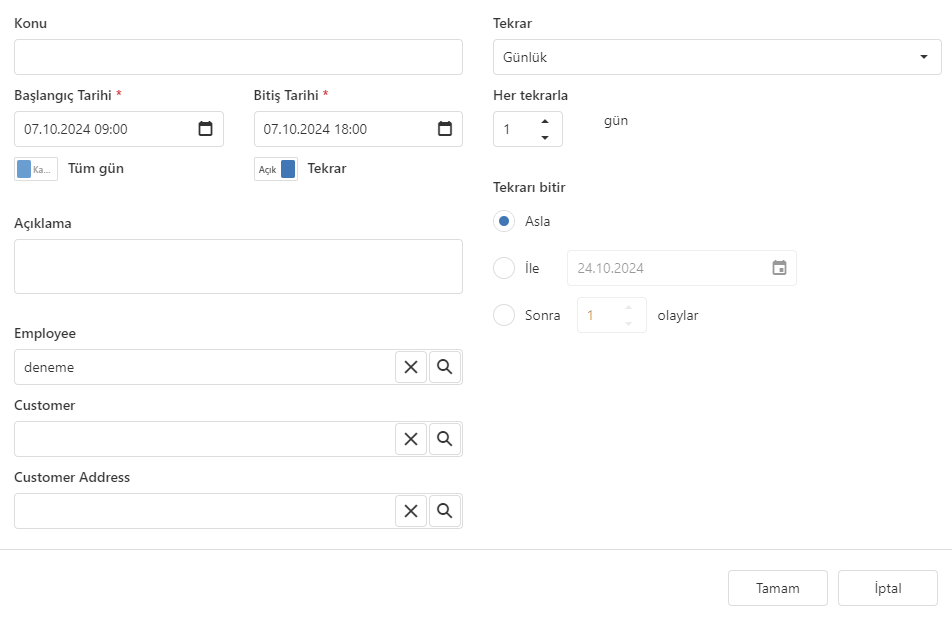The height and width of the screenshot is (618, 952).
Task: Open the Bitiş Tarihi calendar picker icon
Action: [x=444, y=129]
